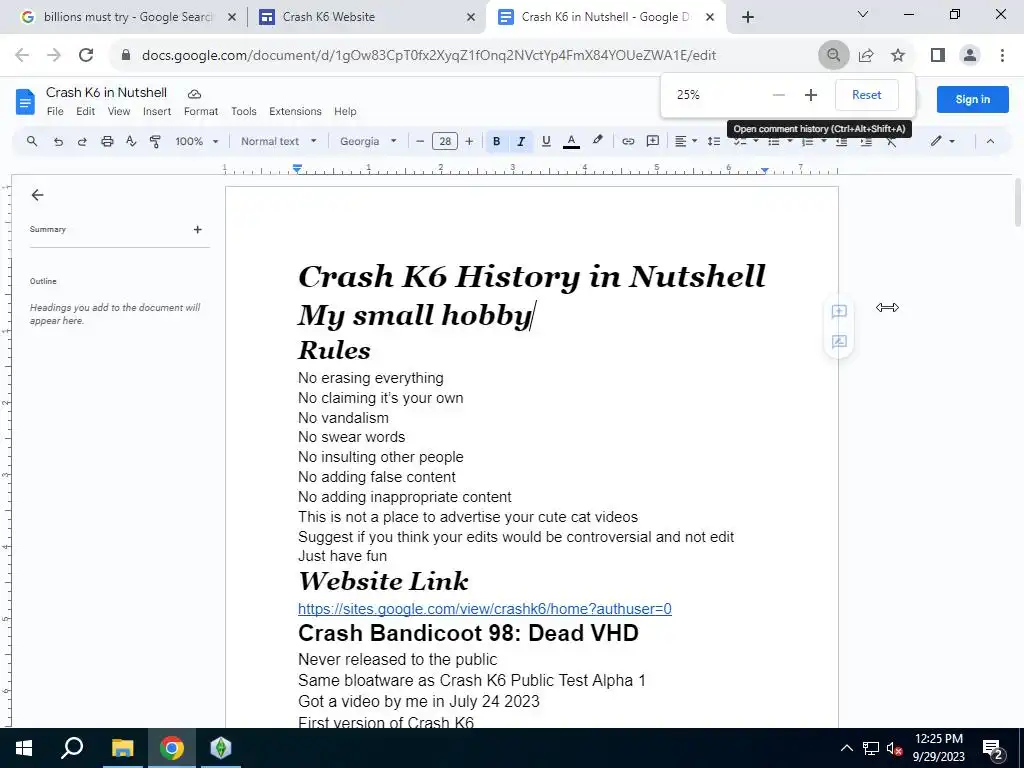Click the address bar URL

pyautogui.click(x=429, y=56)
